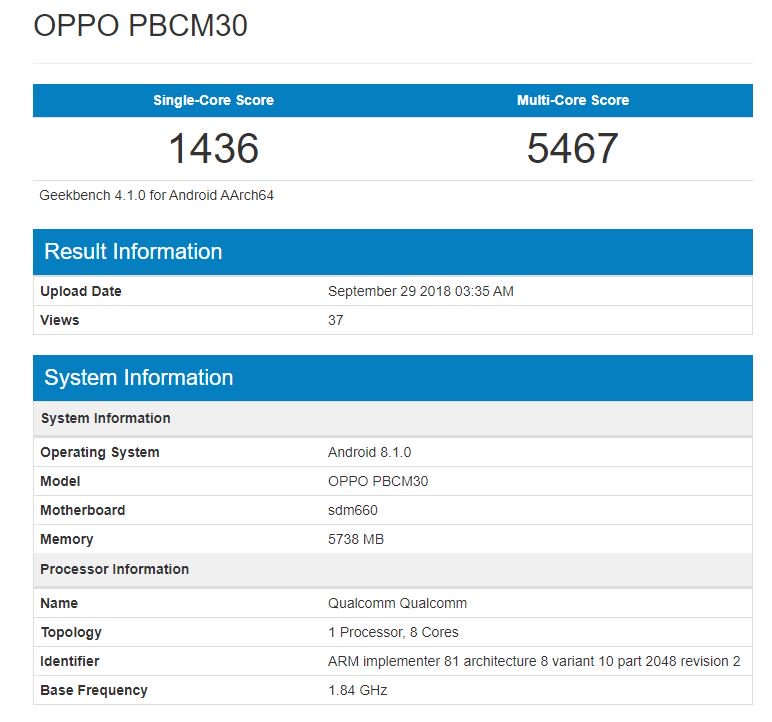Viewport: 772px width, 722px height.
Task: Select the Multi-Core Score column header
Action: point(573,100)
